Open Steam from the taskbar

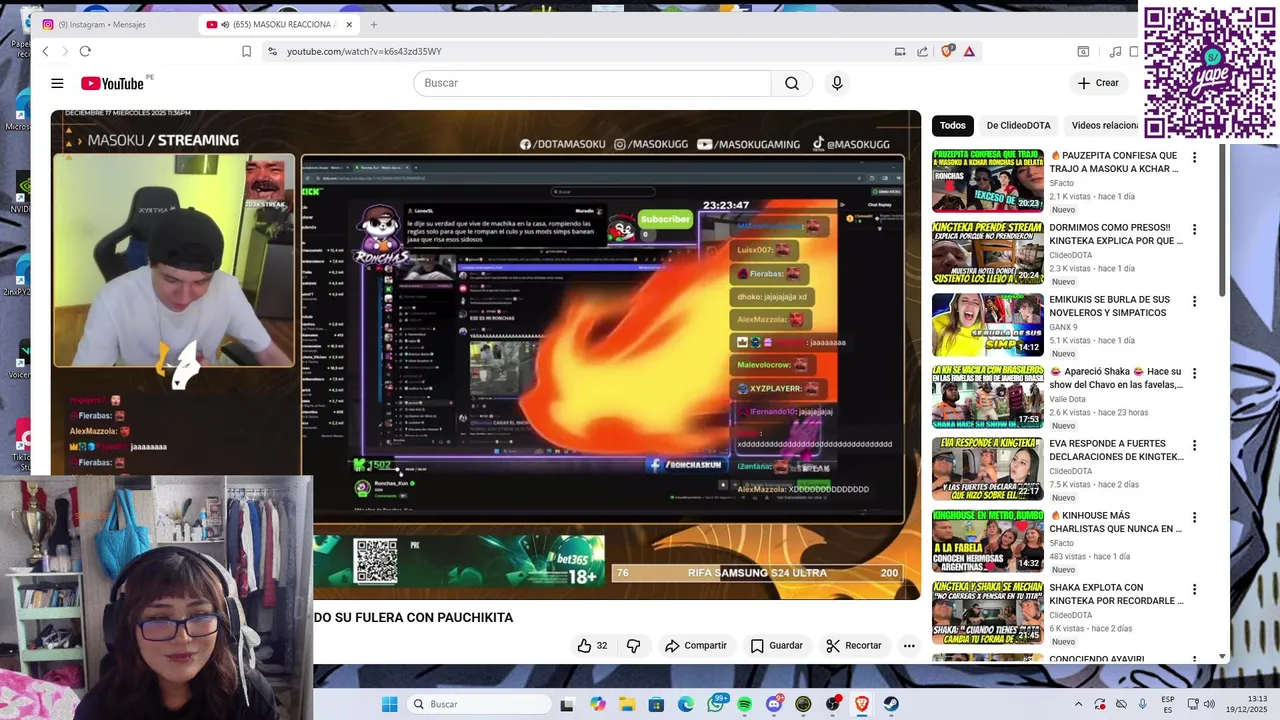point(891,704)
